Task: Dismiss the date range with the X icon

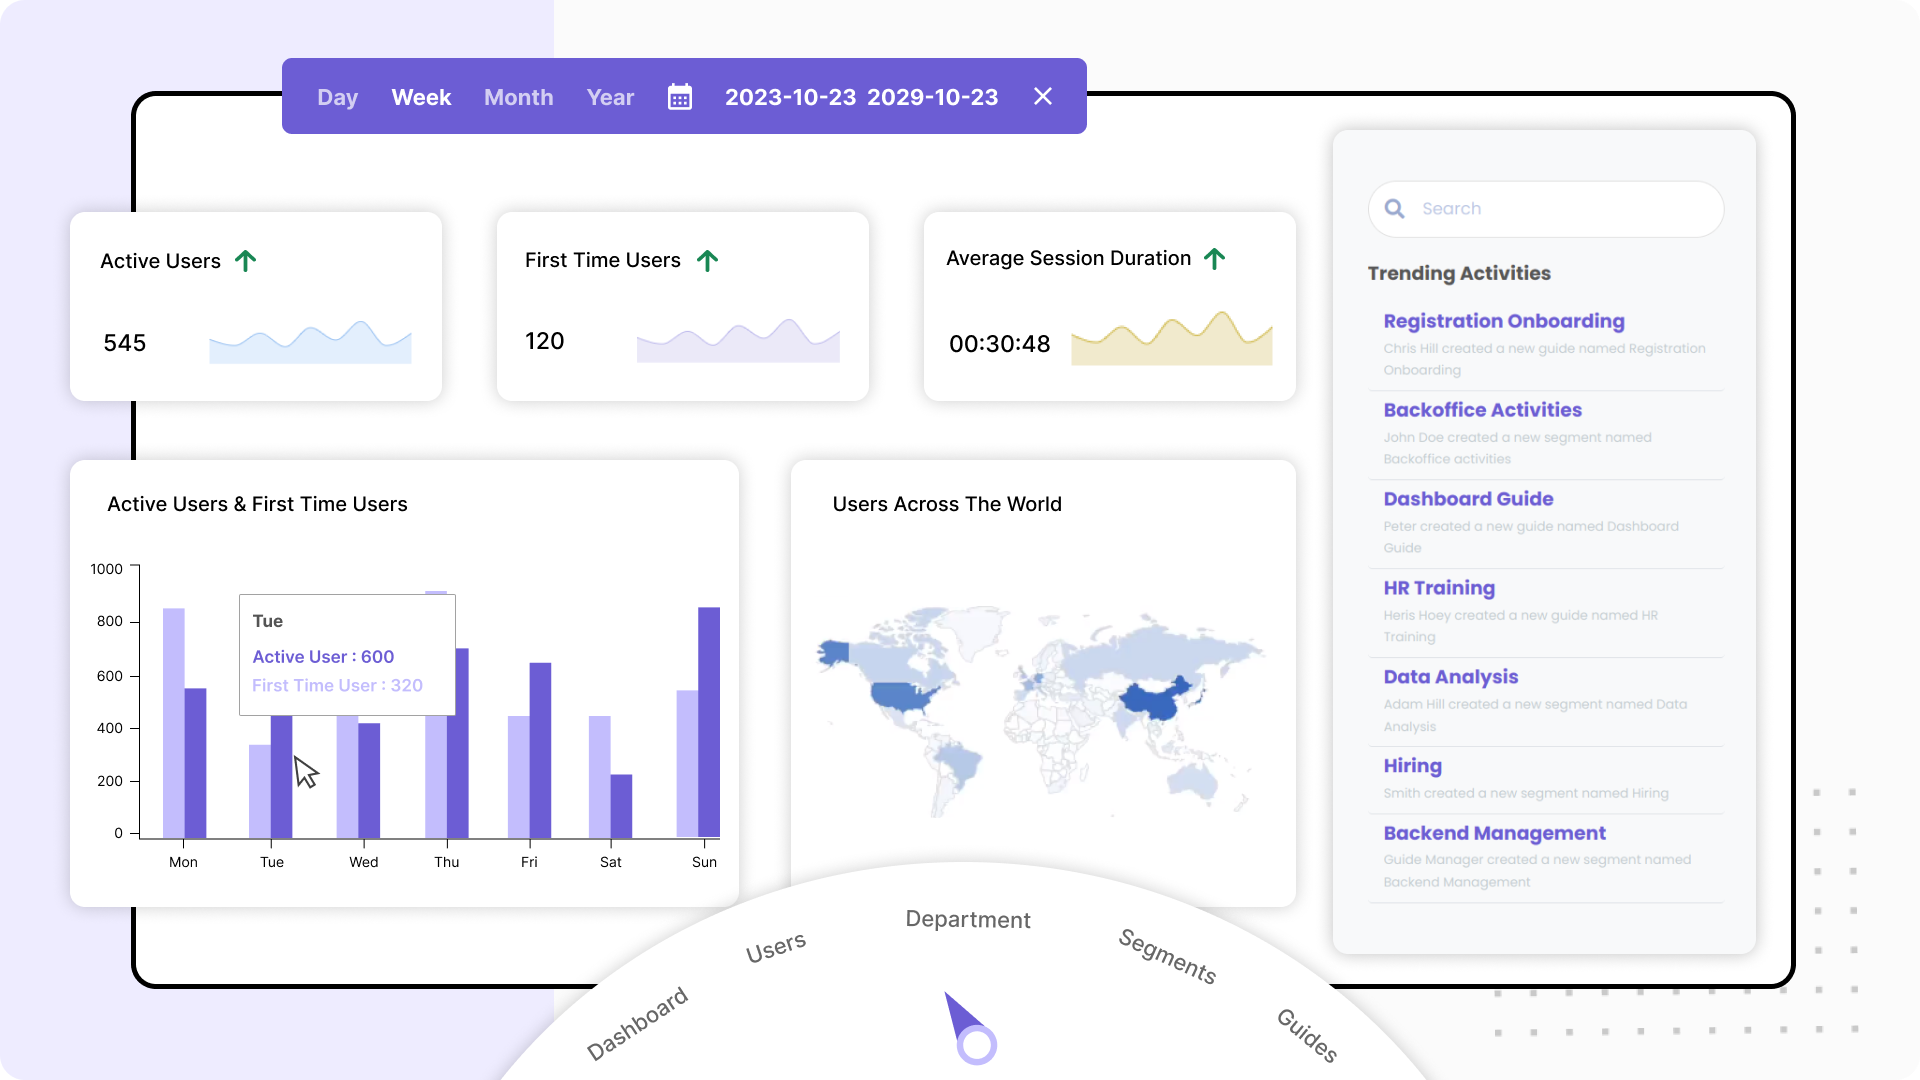Action: (x=1043, y=96)
